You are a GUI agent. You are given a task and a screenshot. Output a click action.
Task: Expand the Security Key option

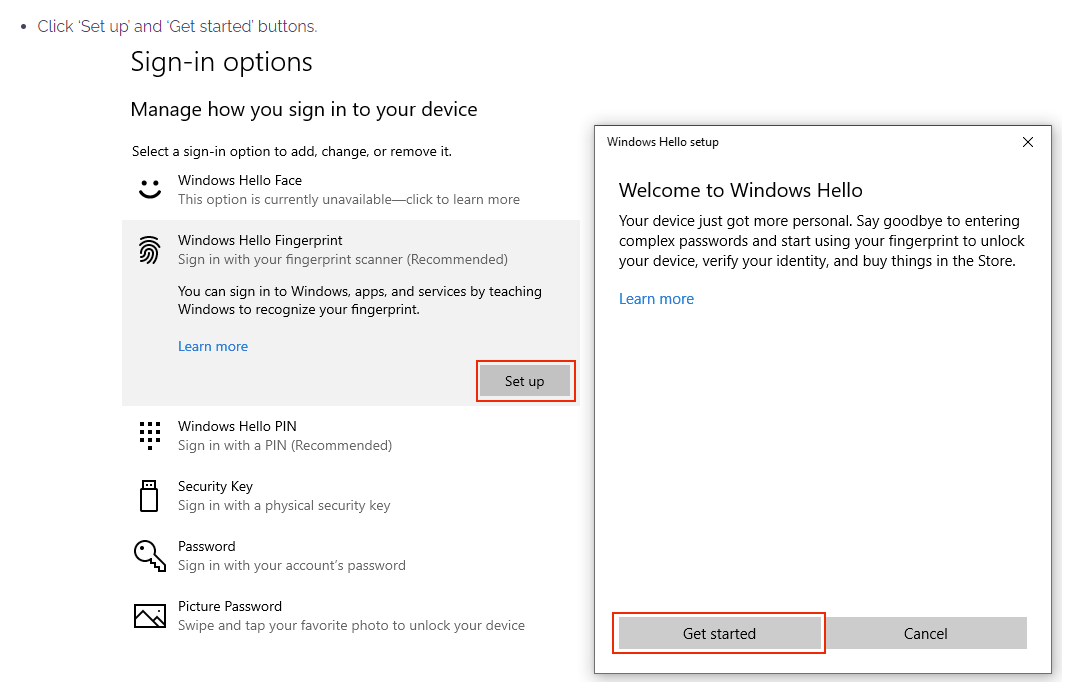(351, 496)
